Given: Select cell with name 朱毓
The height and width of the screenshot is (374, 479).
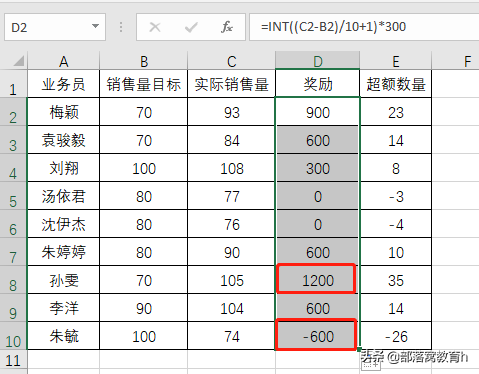Looking at the screenshot, I should pyautogui.click(x=63, y=336).
